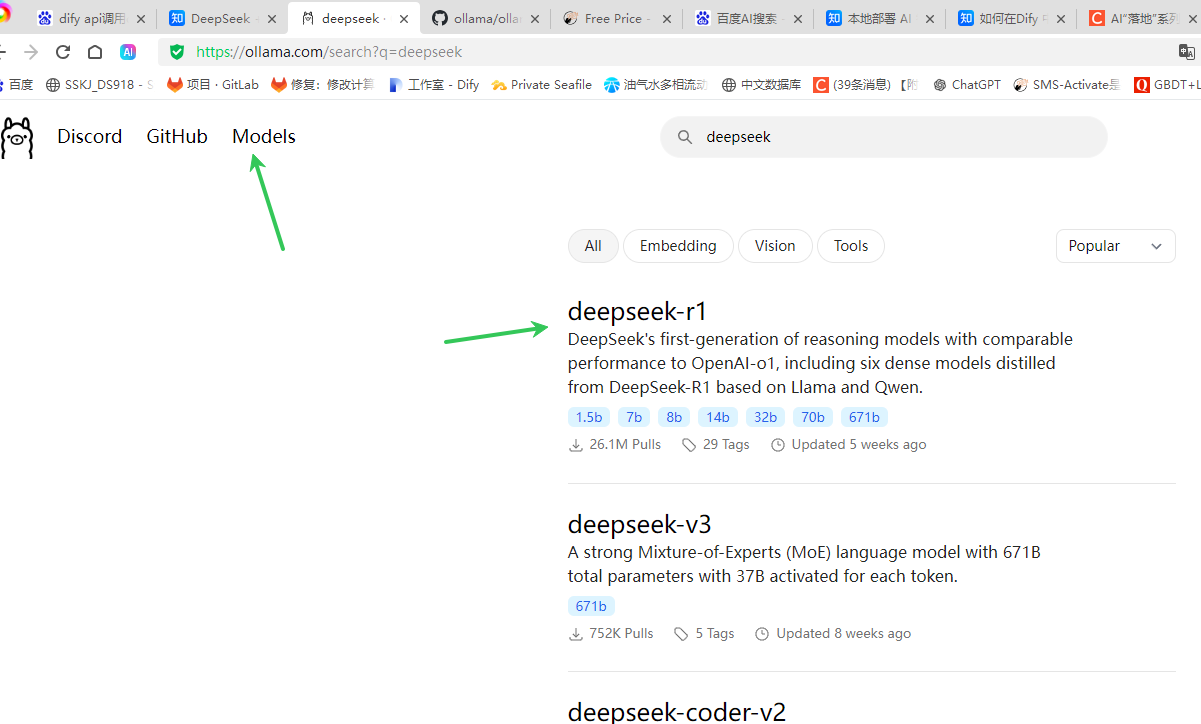
Task: Reload the page with the refresh icon
Action: [x=63, y=52]
